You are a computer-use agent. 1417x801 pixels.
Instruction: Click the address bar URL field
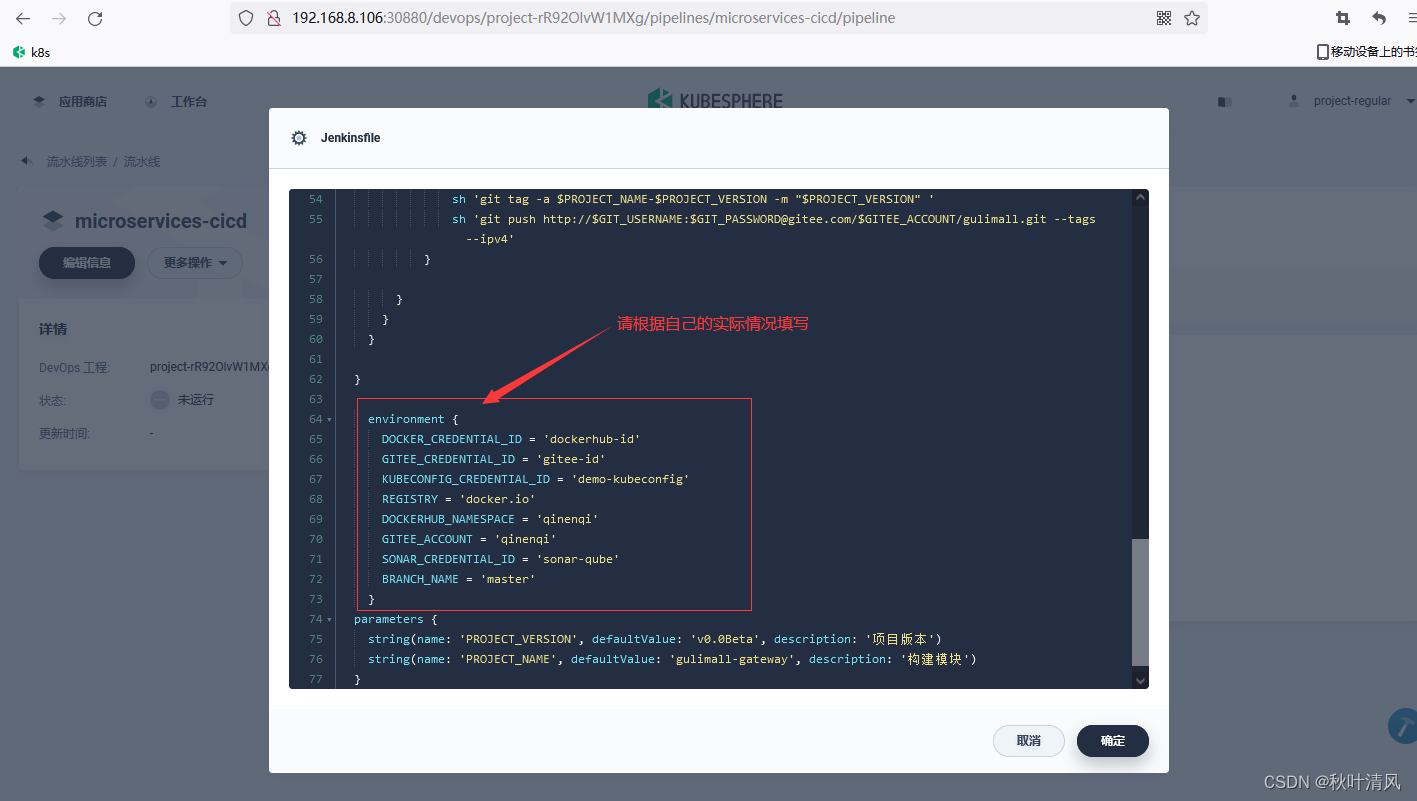tap(720, 18)
